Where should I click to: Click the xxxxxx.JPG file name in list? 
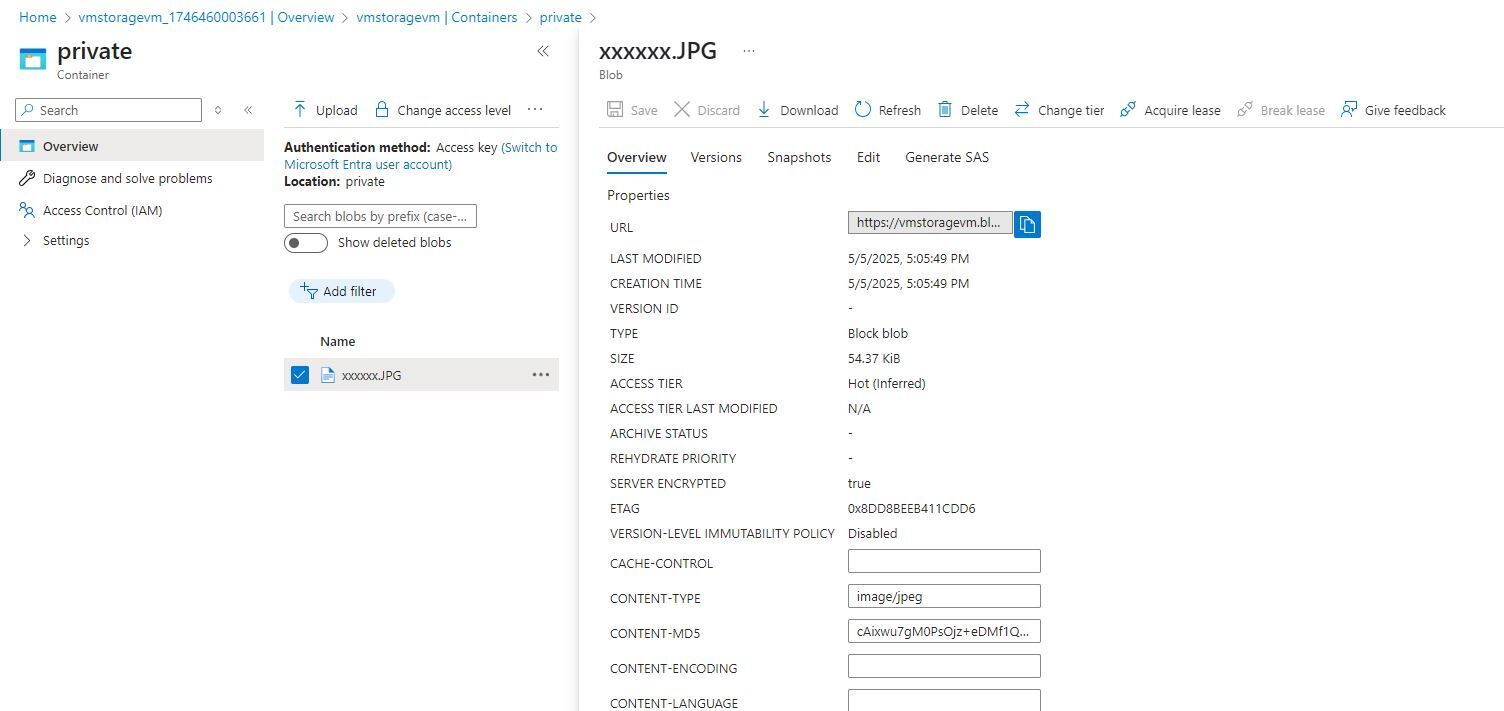(x=371, y=375)
